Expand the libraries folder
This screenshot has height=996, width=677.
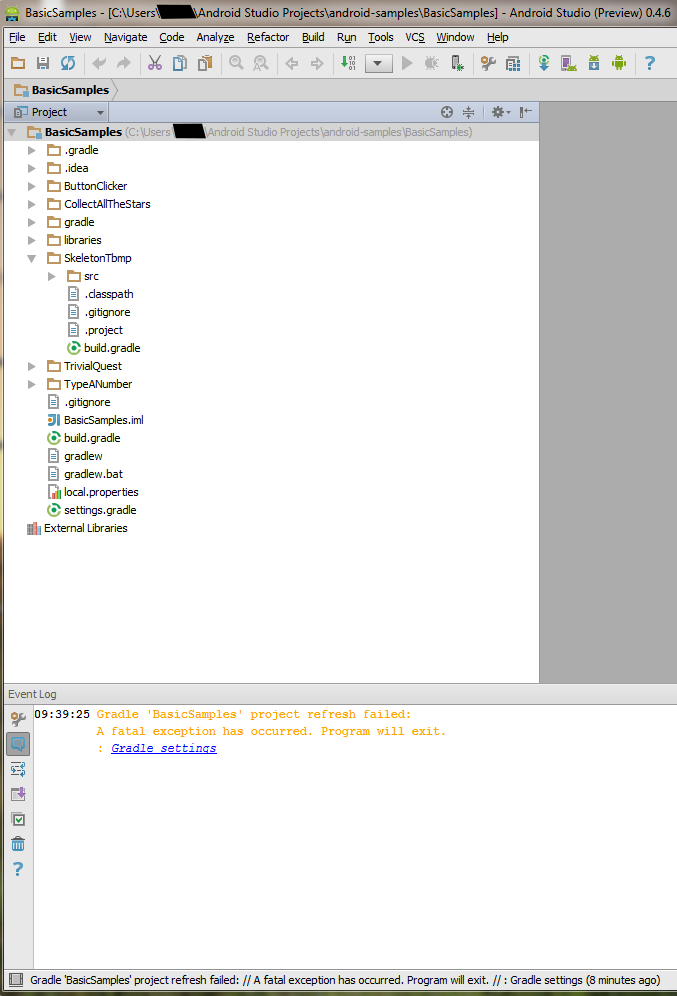32,240
